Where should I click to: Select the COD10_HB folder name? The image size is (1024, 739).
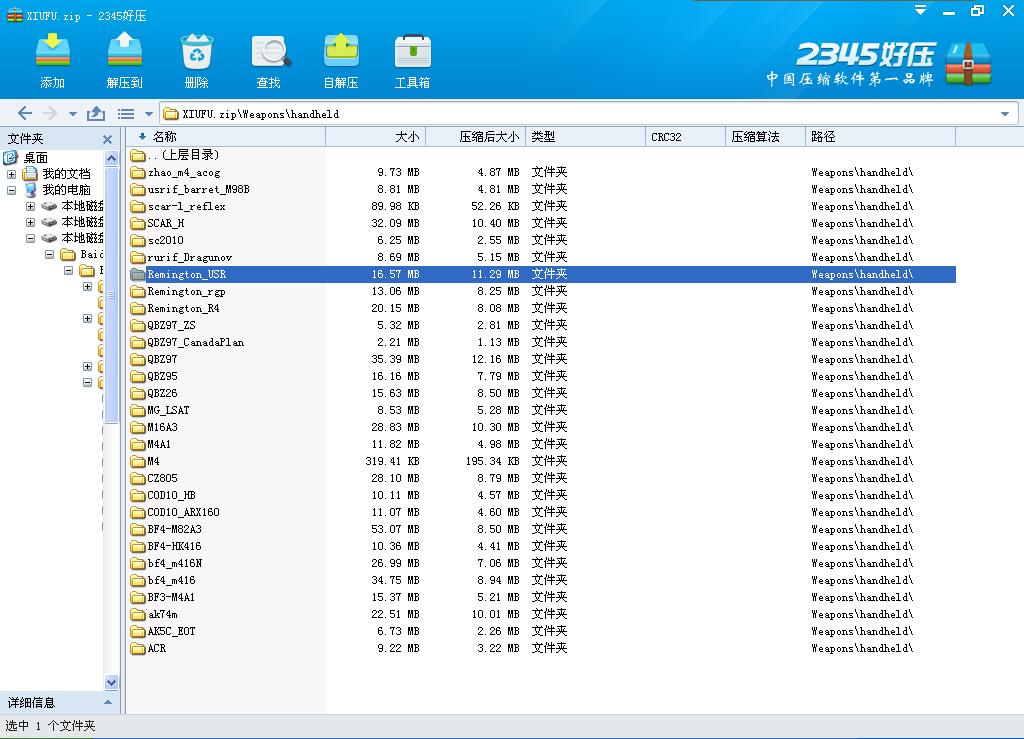coord(171,495)
